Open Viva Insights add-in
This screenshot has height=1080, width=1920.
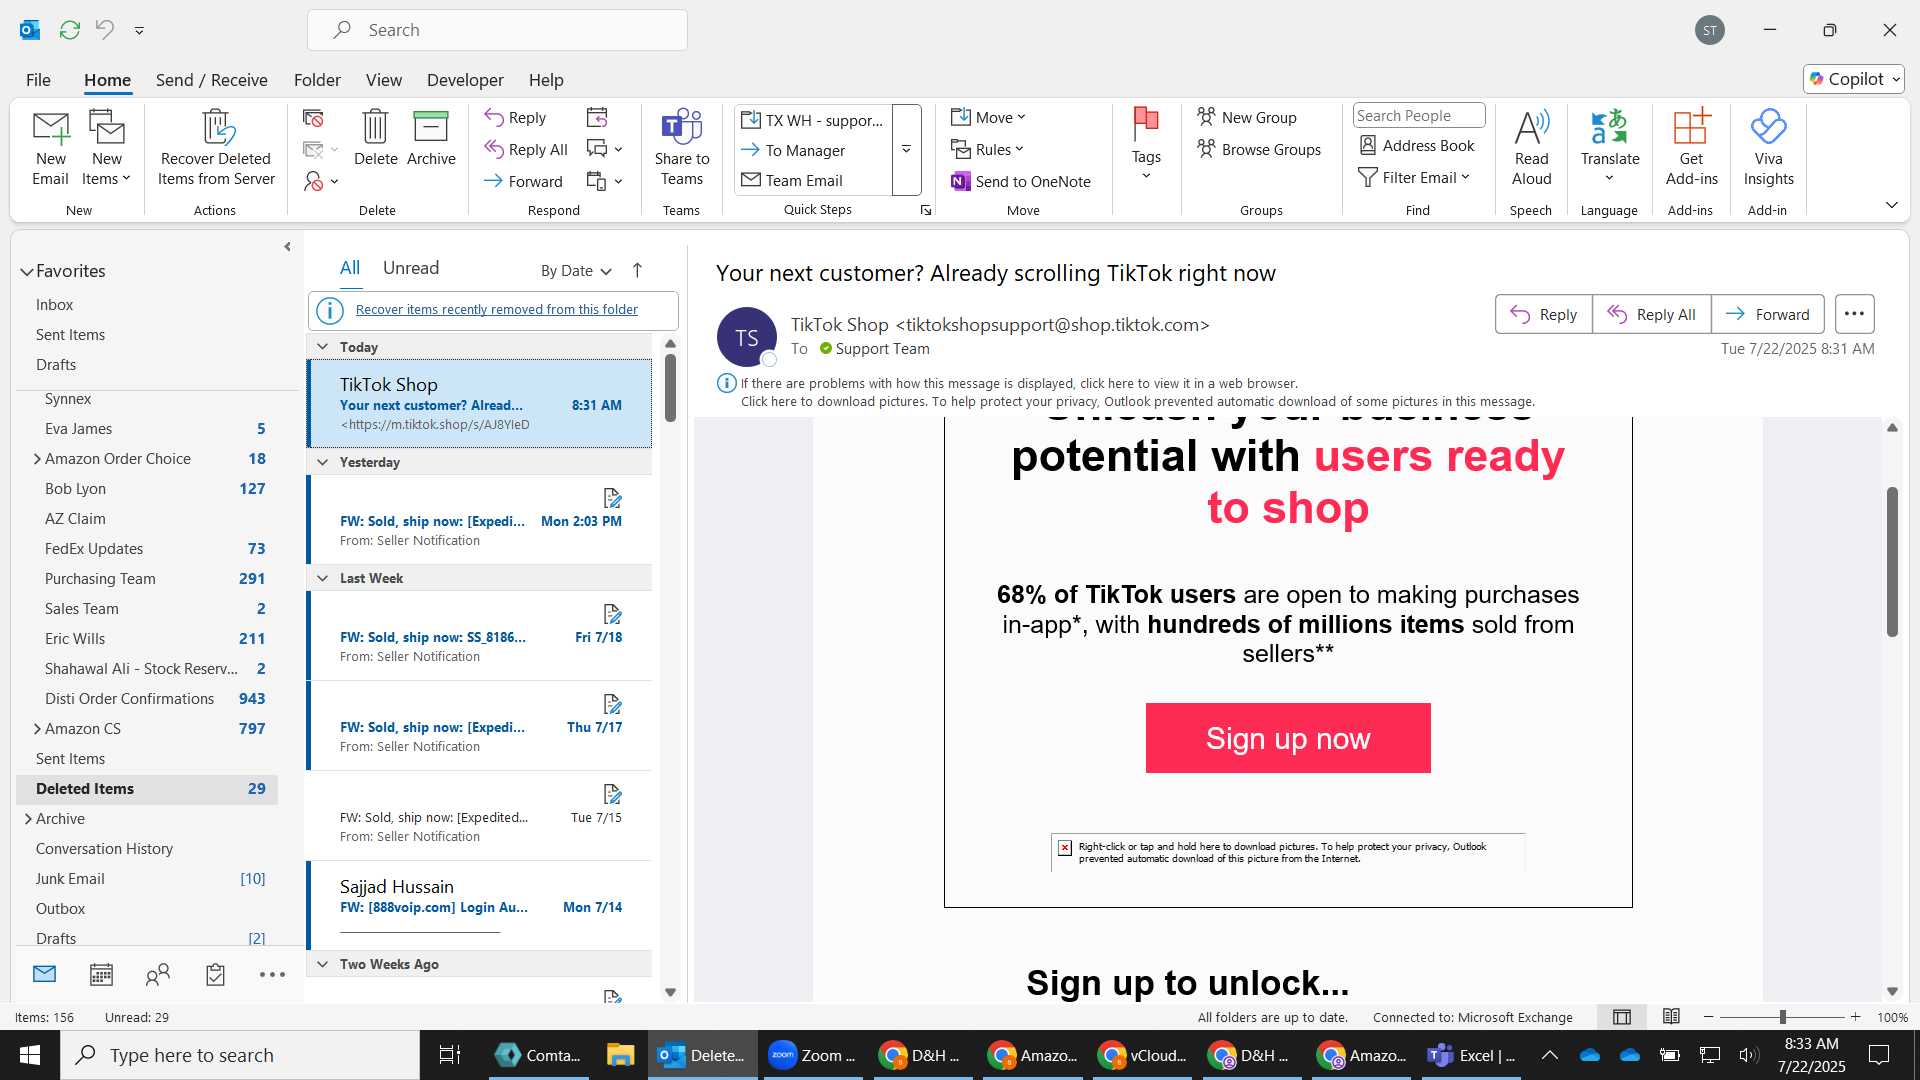[x=1768, y=147]
